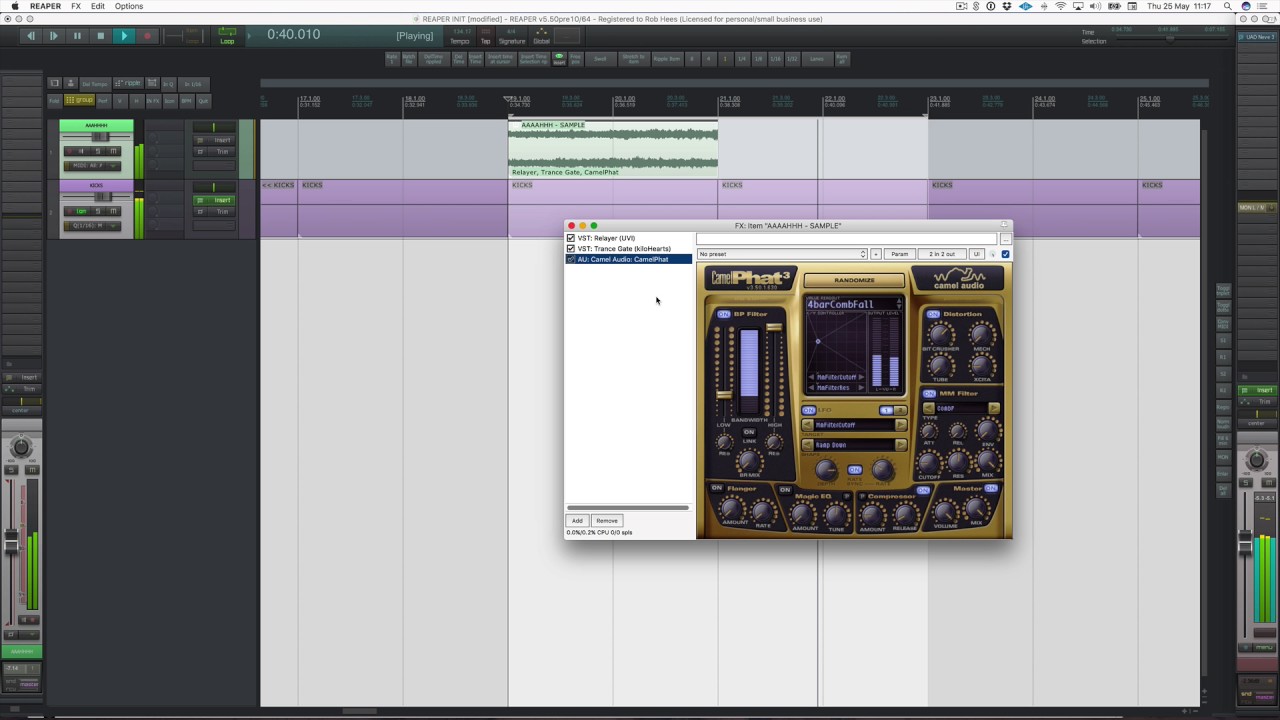Click the Trim button on AAAHHHH track
Image resolution: width=1280 pixels, height=720 pixels.
coord(214,152)
